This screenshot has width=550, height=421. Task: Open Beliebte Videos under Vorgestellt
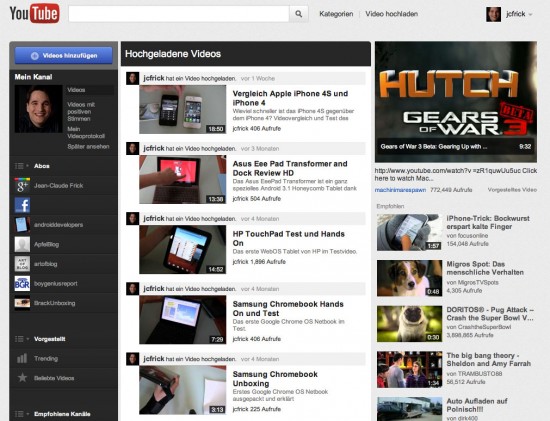[x=63, y=378]
